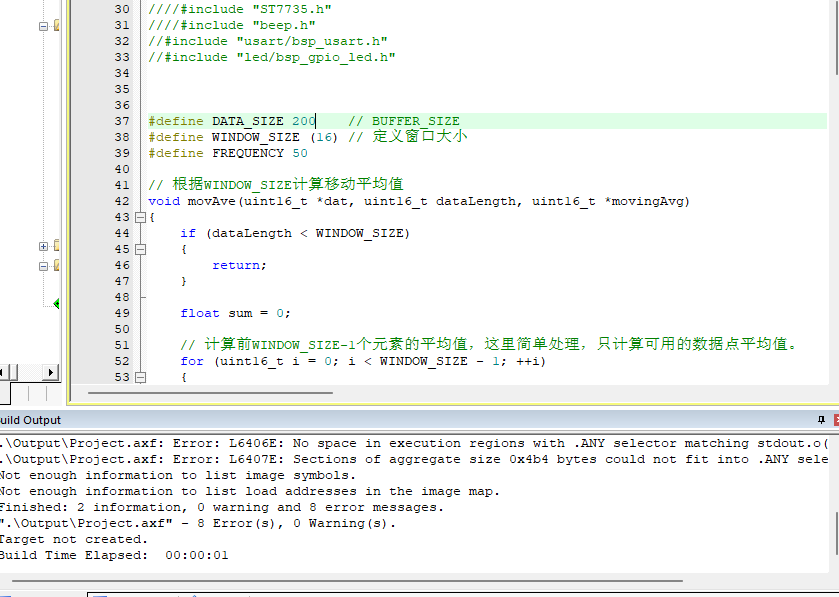Screen dimensions: 839x597
Task: Click the Chinese comment on line 51
Action: (488, 345)
